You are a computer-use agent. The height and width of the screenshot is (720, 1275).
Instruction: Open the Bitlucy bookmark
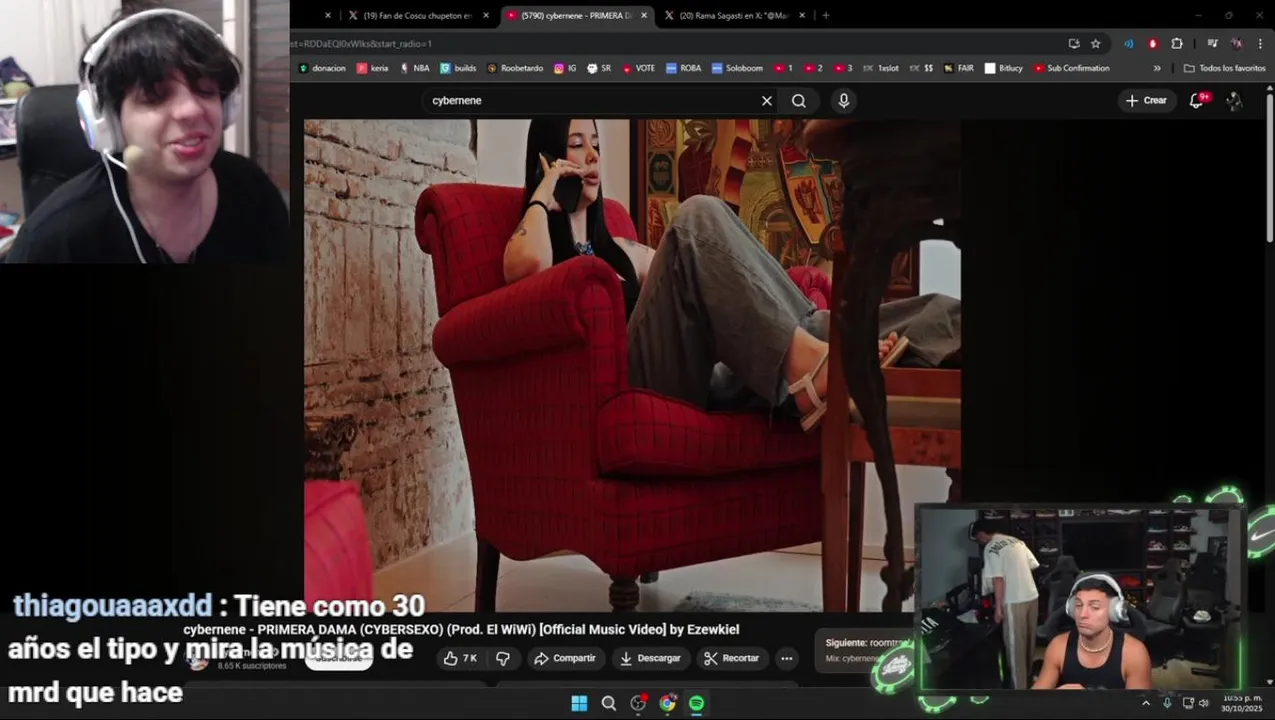click(1004, 68)
